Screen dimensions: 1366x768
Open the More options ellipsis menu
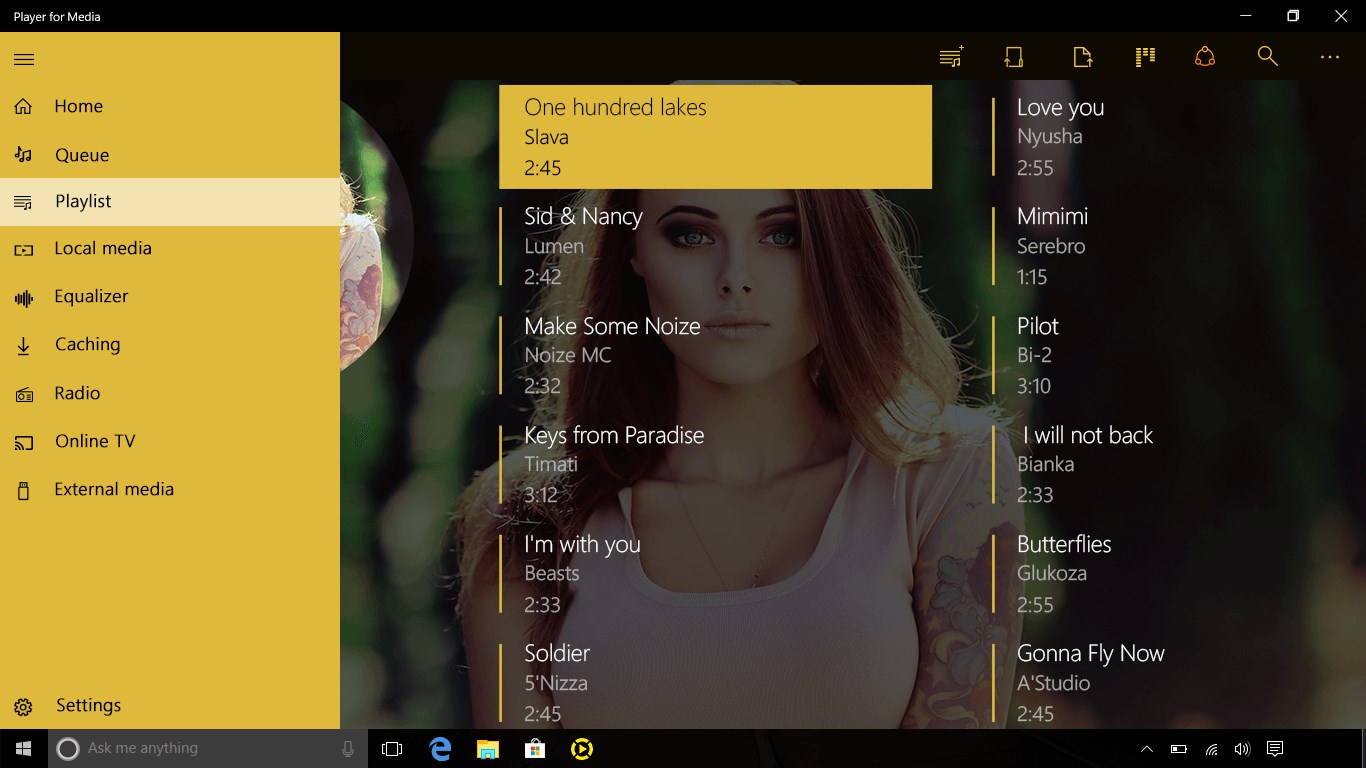(x=1329, y=57)
